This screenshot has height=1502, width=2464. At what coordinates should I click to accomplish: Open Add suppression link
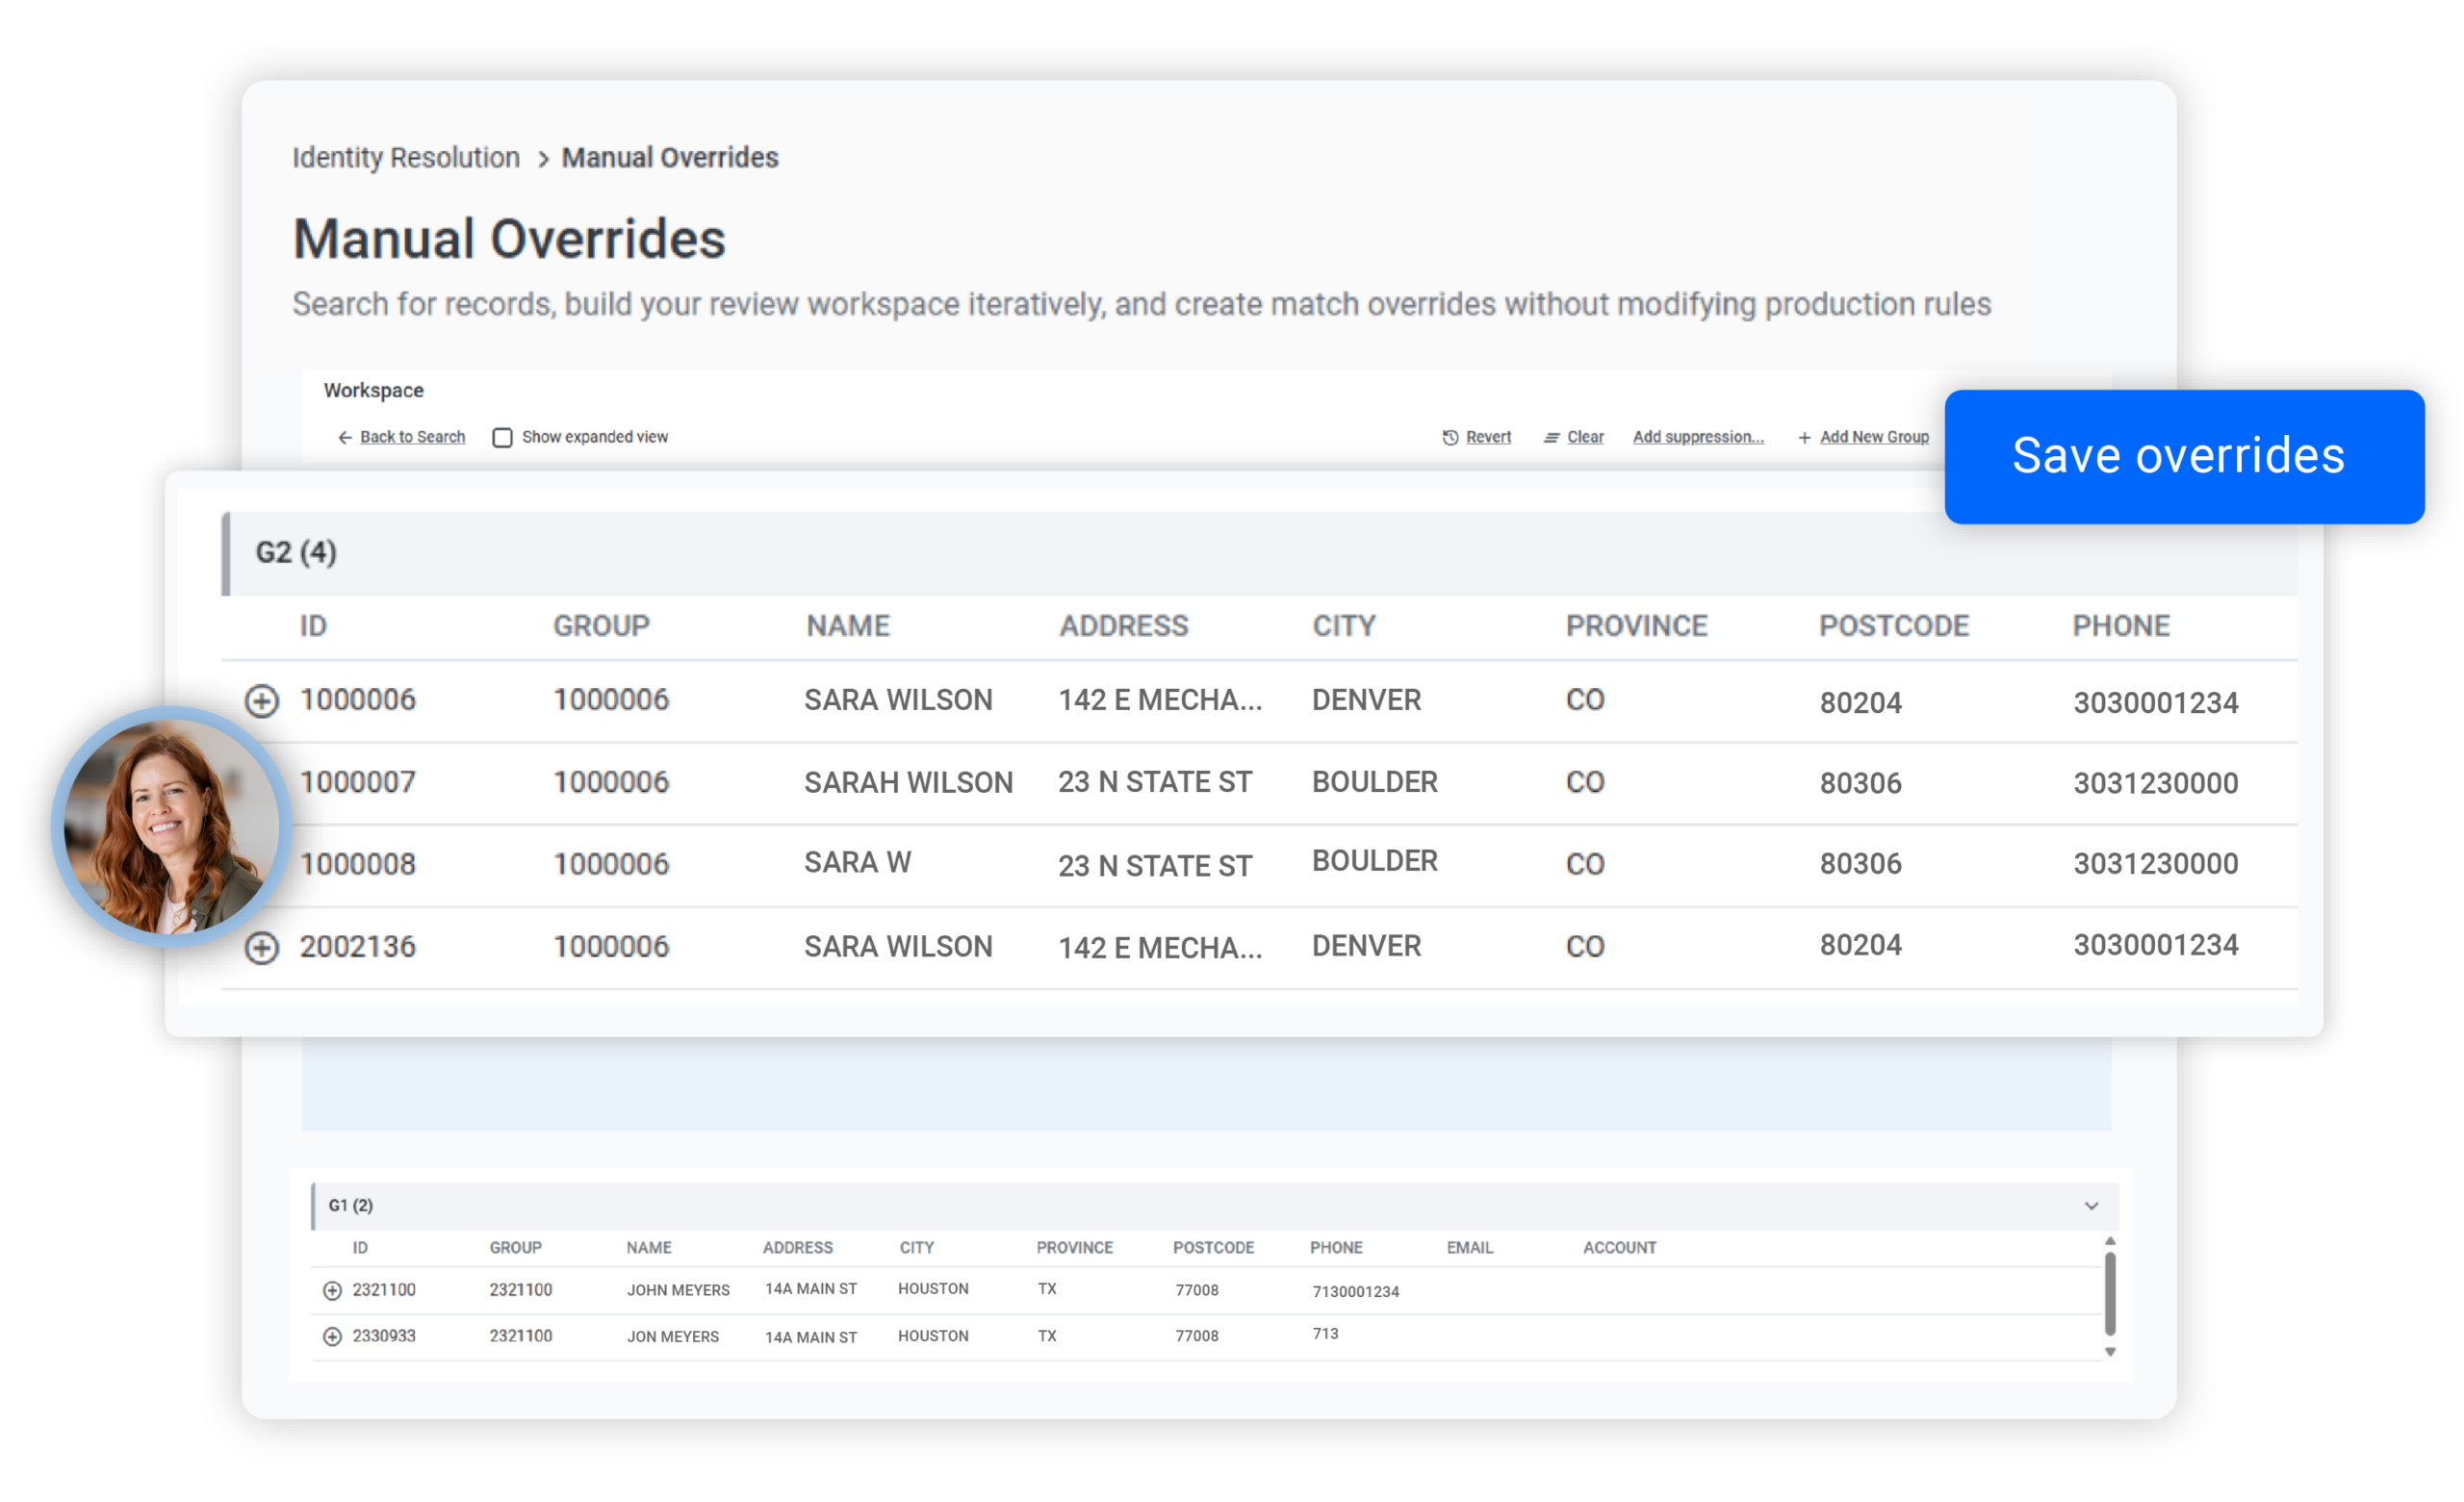pos(1698,437)
